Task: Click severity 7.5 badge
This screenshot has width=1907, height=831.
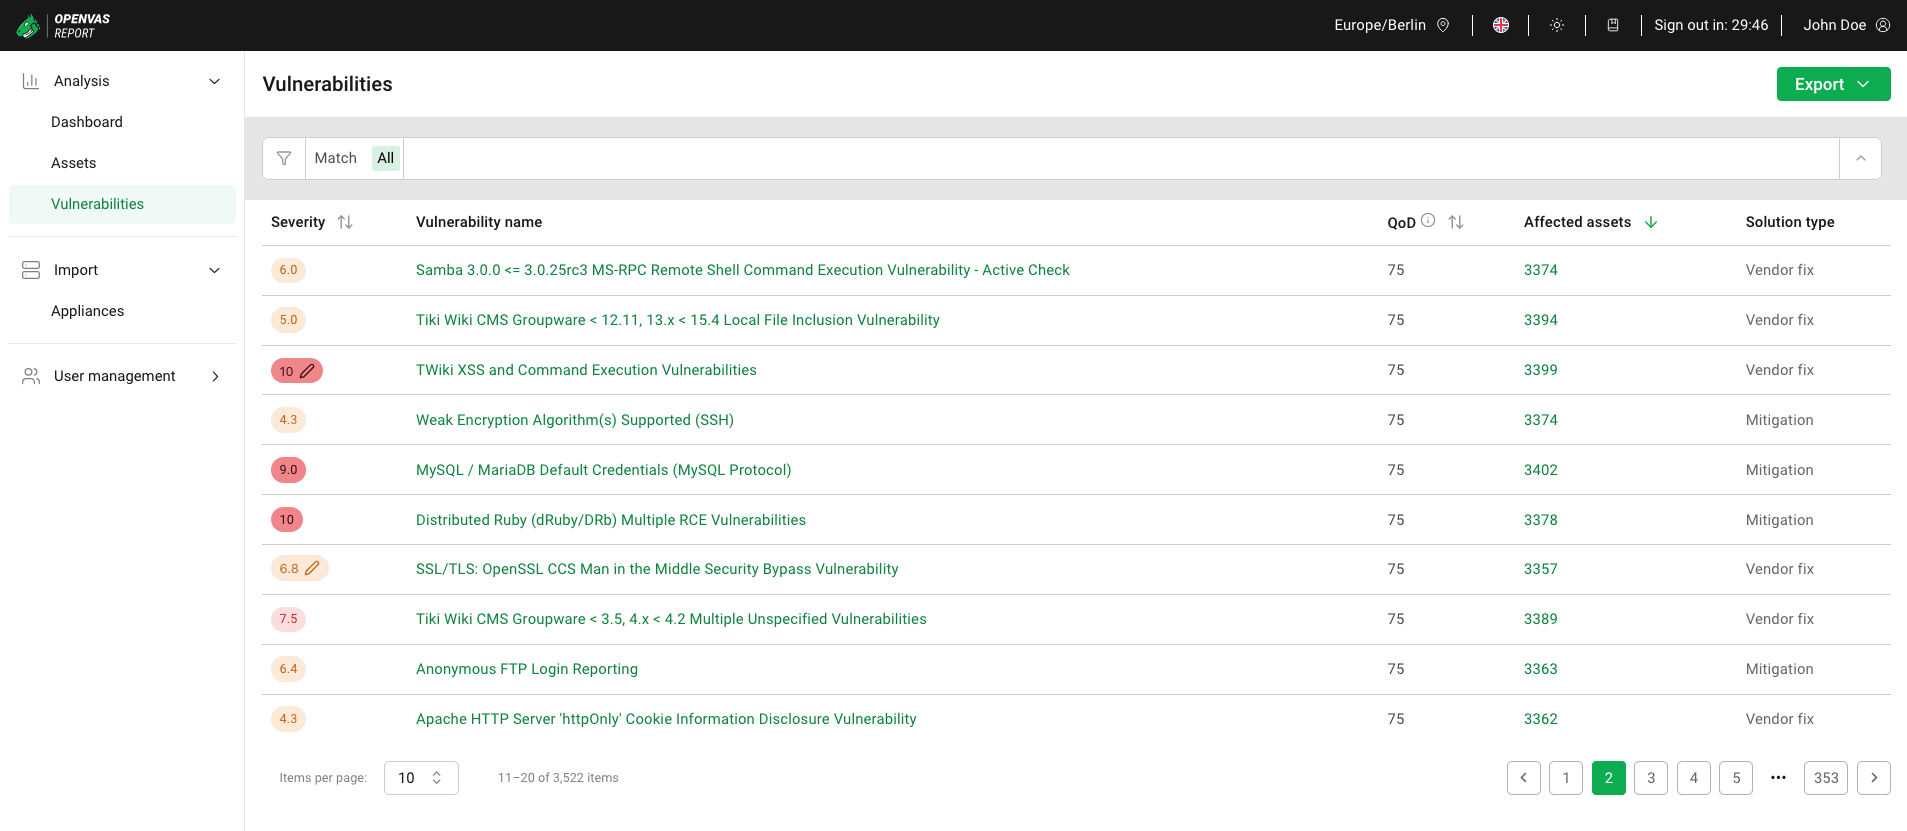Action: [x=288, y=619]
